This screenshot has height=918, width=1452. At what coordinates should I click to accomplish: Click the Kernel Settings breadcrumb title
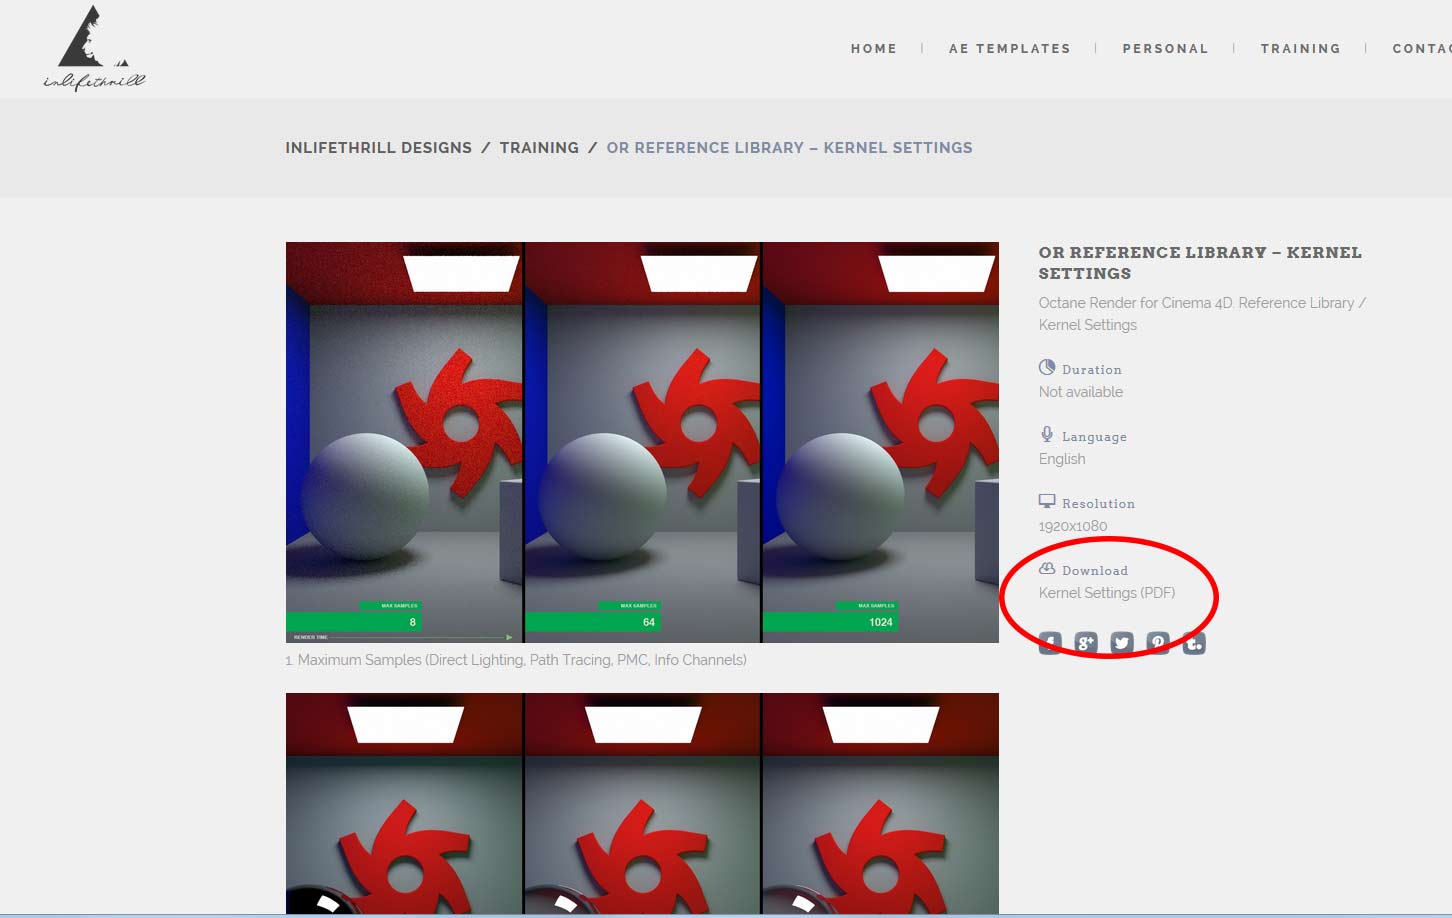tap(790, 148)
